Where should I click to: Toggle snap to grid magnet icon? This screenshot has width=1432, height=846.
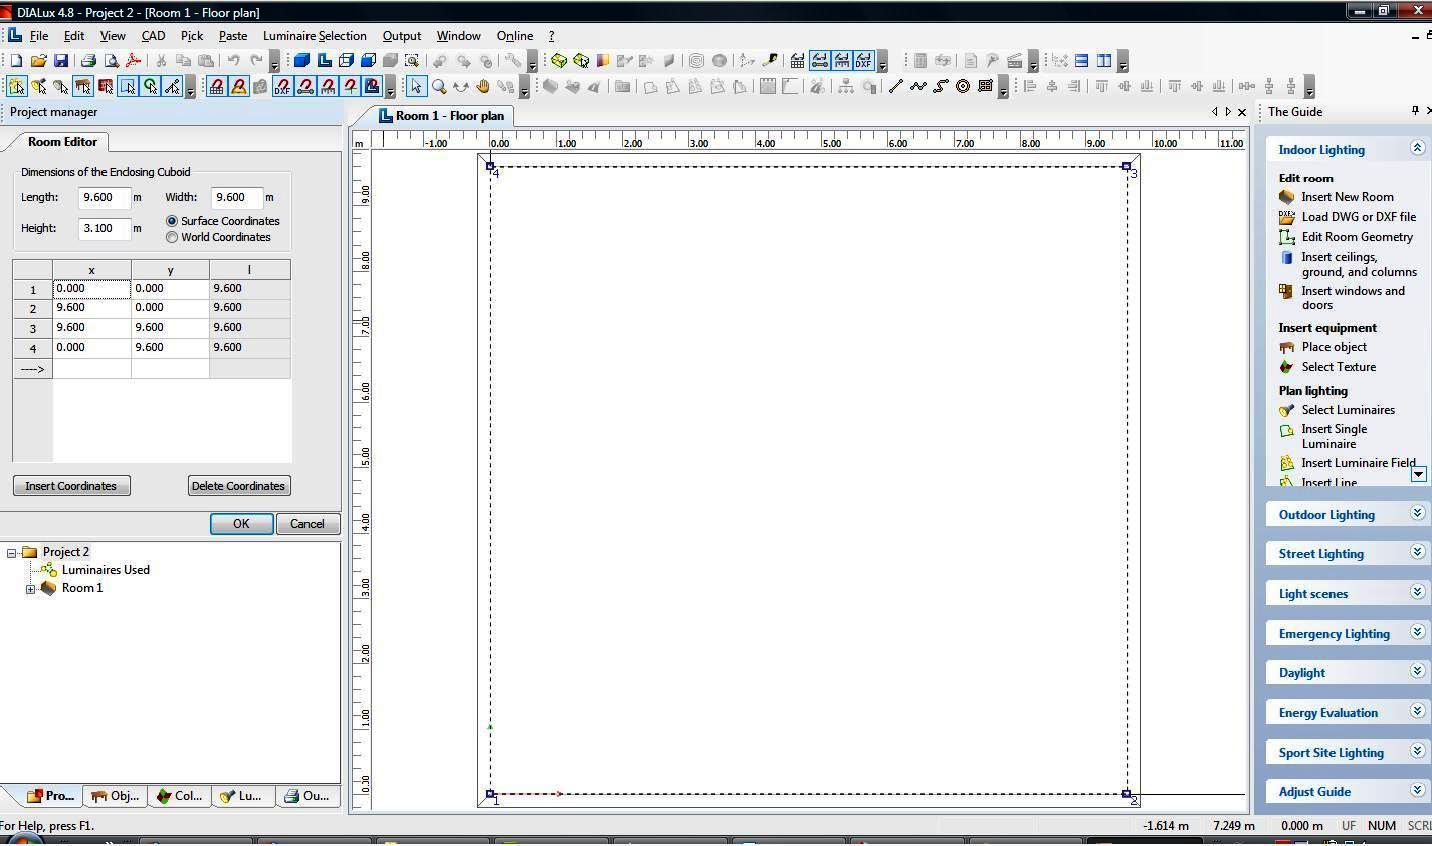216,86
